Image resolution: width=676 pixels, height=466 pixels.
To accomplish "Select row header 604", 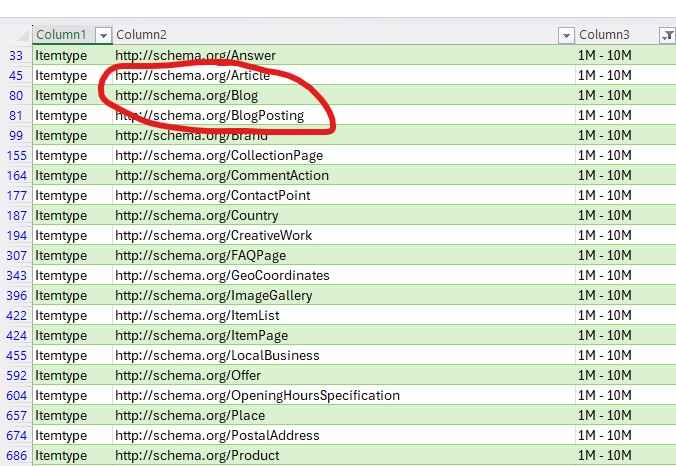I will [16, 395].
